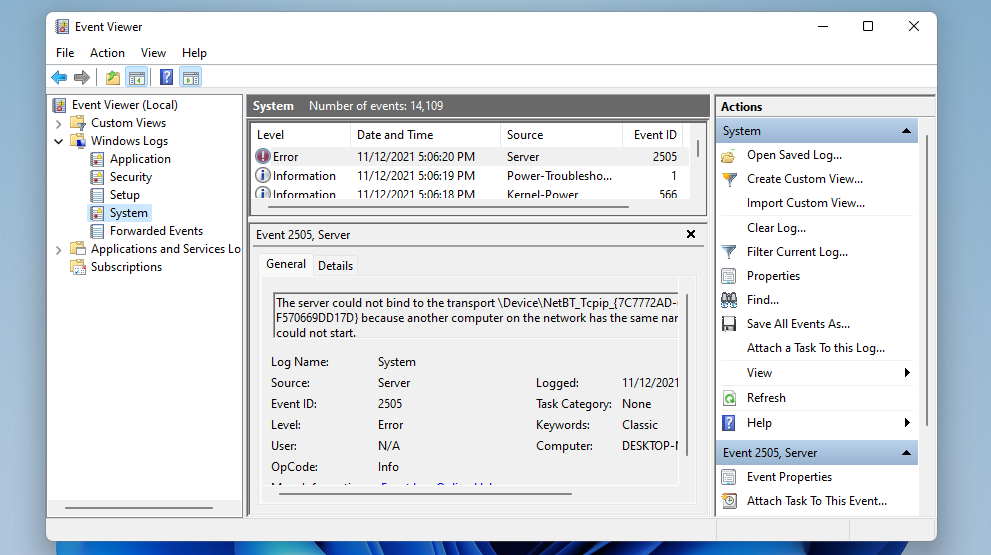Image resolution: width=991 pixels, height=555 pixels.
Task: Collapse the Event 2505, Server actions section
Action: (906, 453)
